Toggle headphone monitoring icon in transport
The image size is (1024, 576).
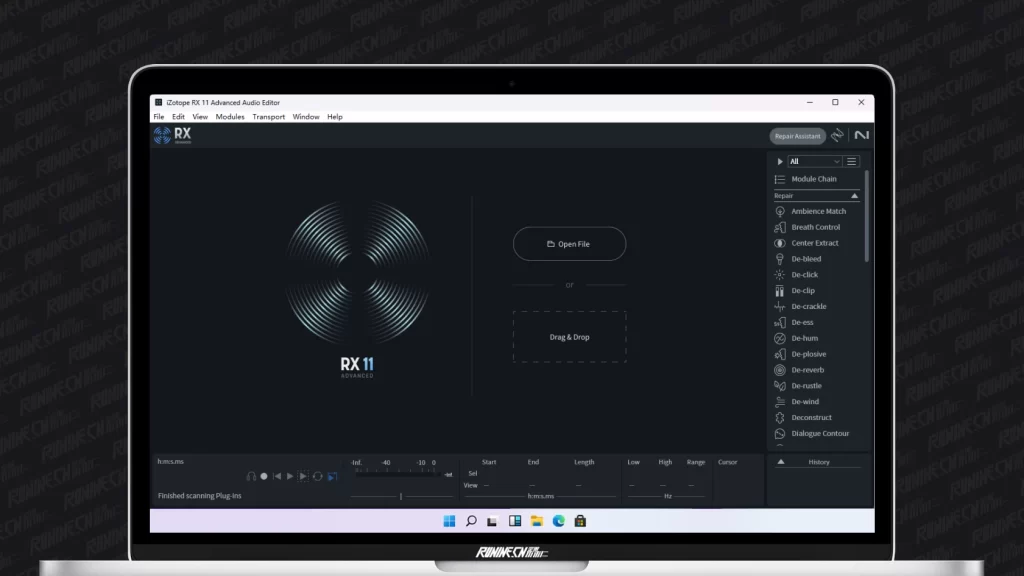[x=251, y=476]
